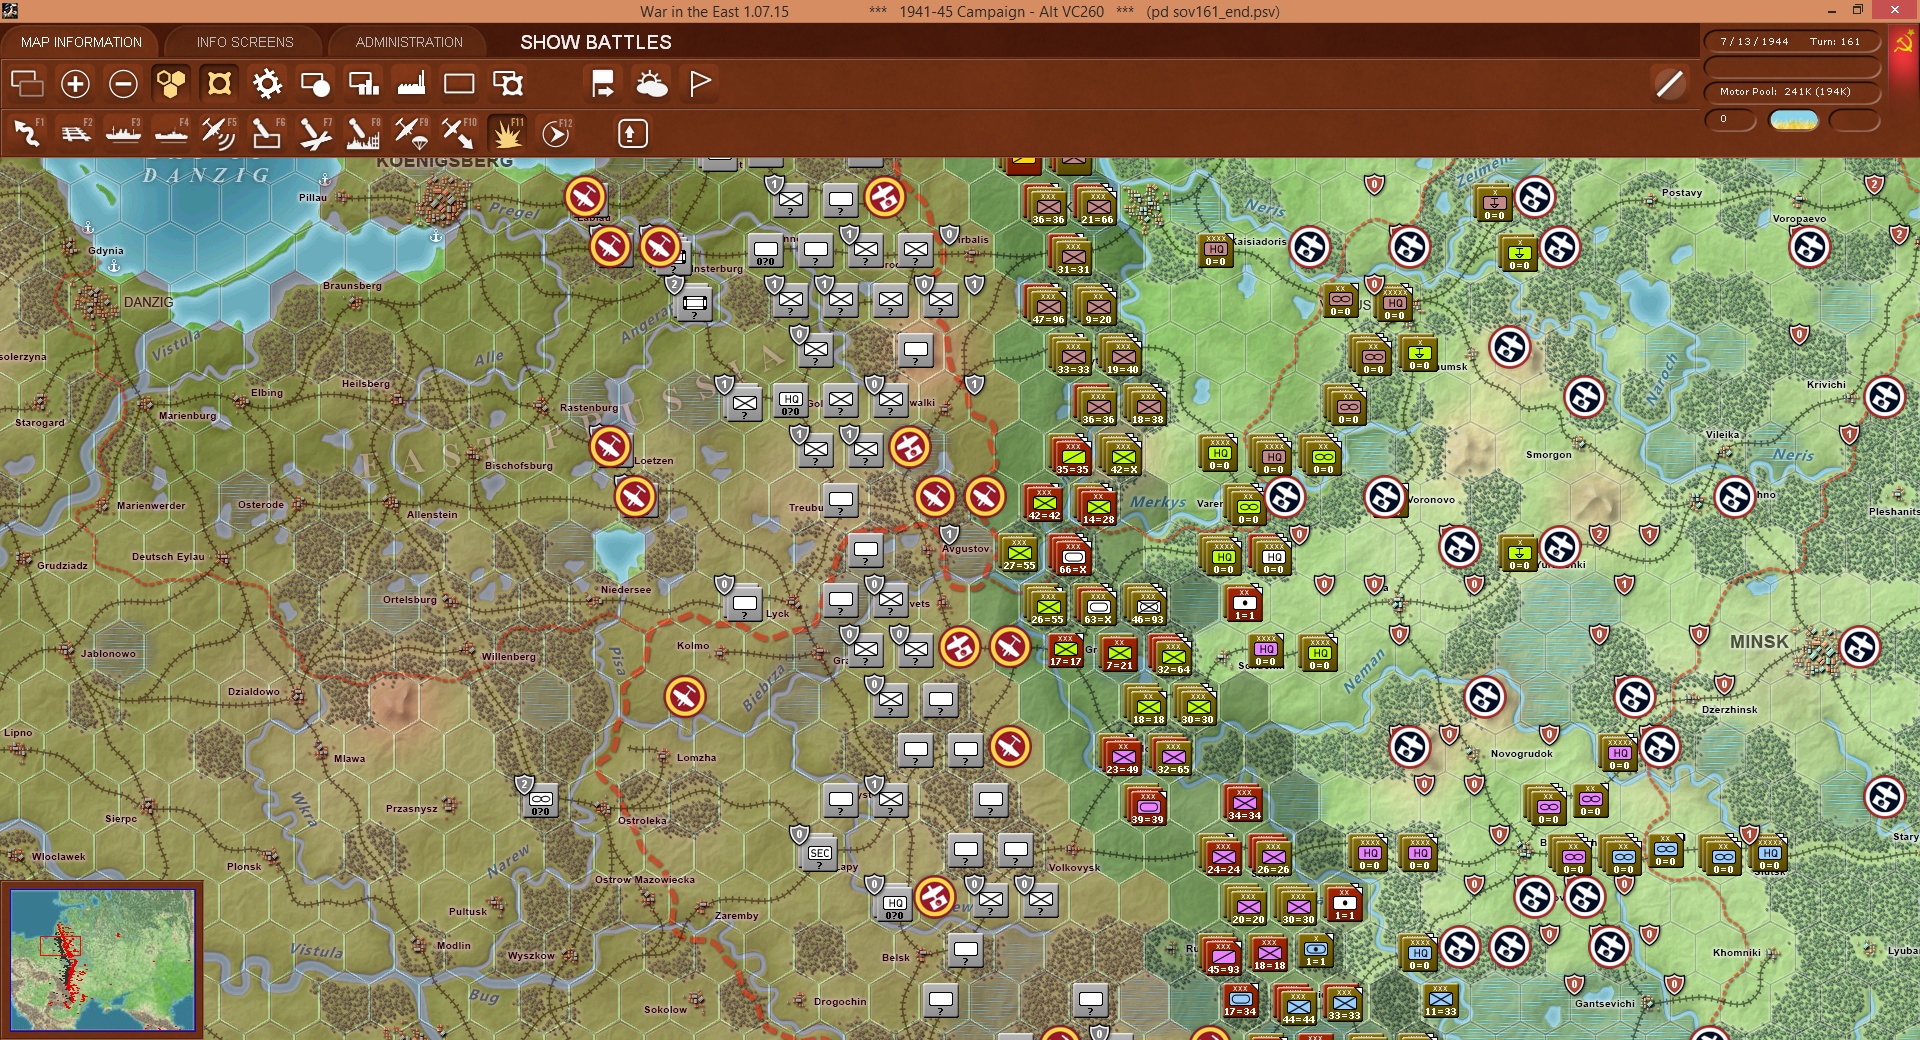This screenshot has height=1040, width=1920.
Task: Select the Soviet unit labeled 66=X
Action: 1072,555
